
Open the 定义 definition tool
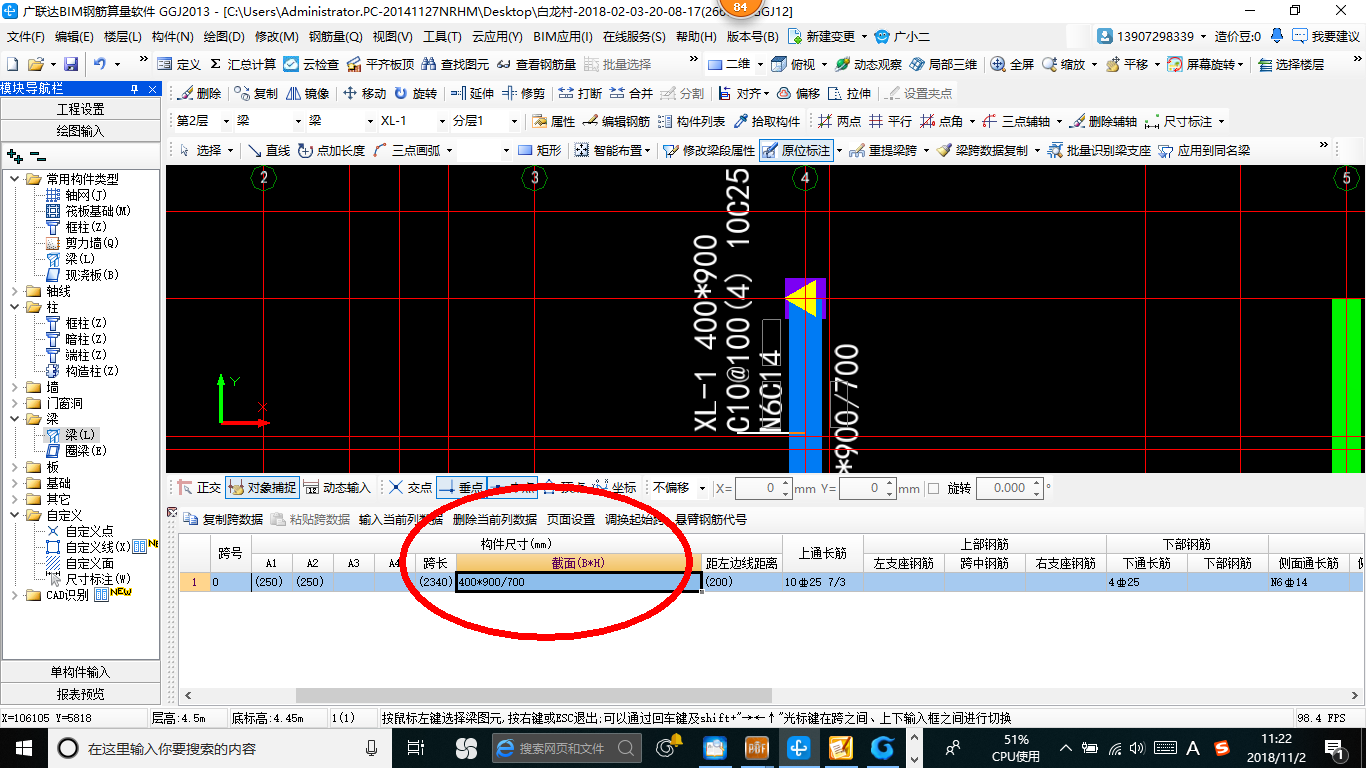pyautogui.click(x=180, y=64)
